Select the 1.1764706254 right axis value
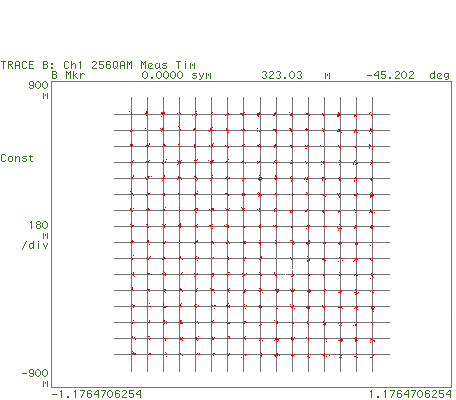The image size is (456, 400). pyautogui.click(x=411, y=394)
